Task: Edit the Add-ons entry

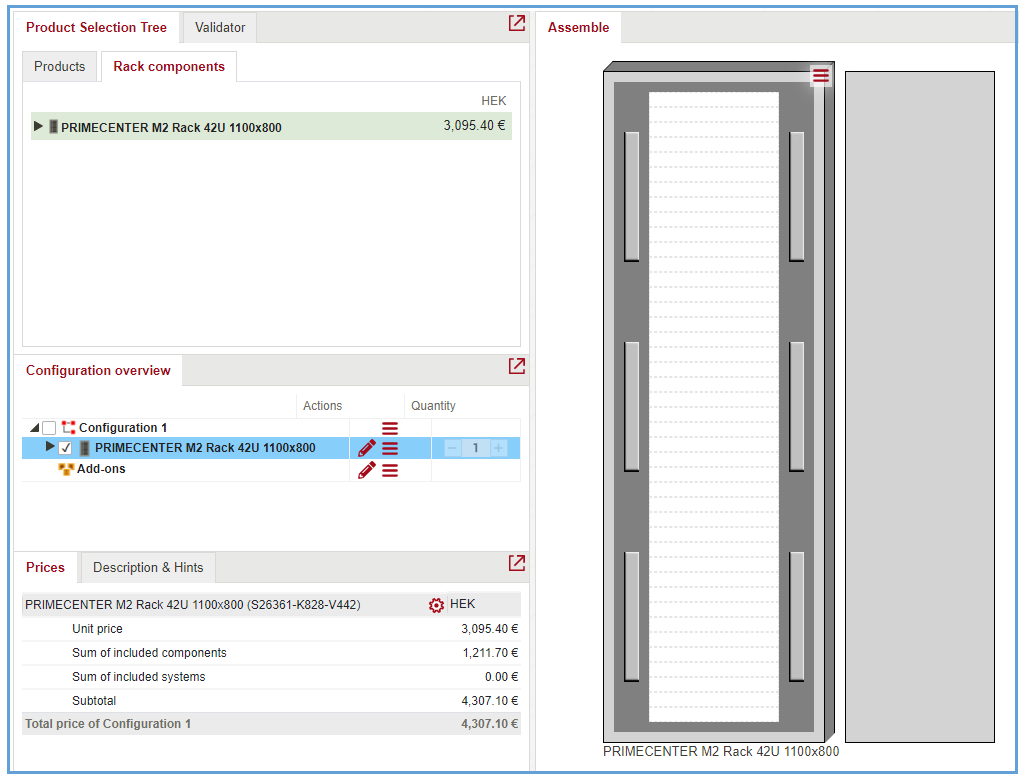Action: coord(366,470)
